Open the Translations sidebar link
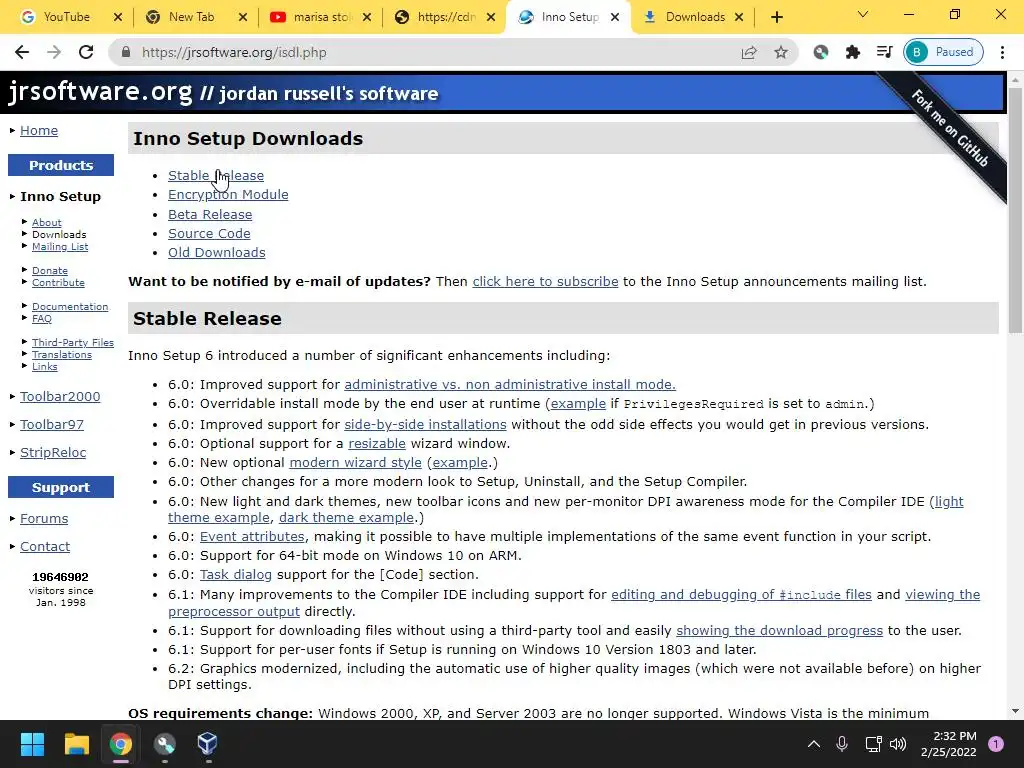Image resolution: width=1024 pixels, height=768 pixels. click(62, 355)
